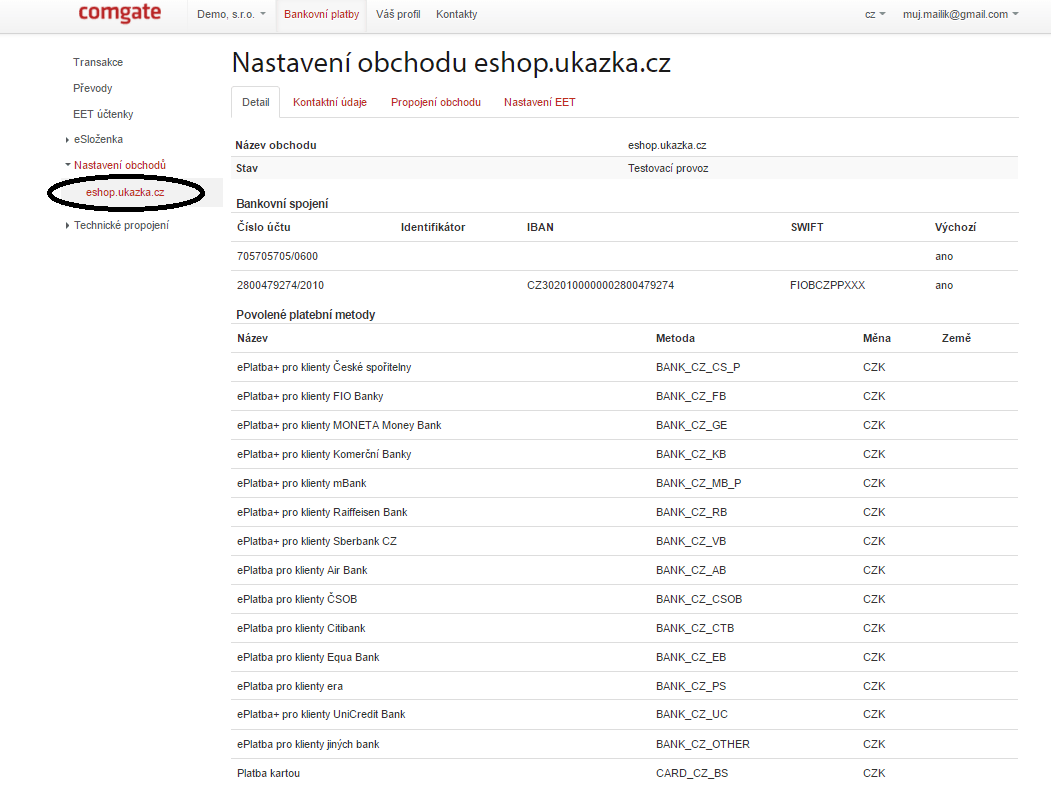Click ePlatba+ pro klienty FIO Banky row

[624, 396]
